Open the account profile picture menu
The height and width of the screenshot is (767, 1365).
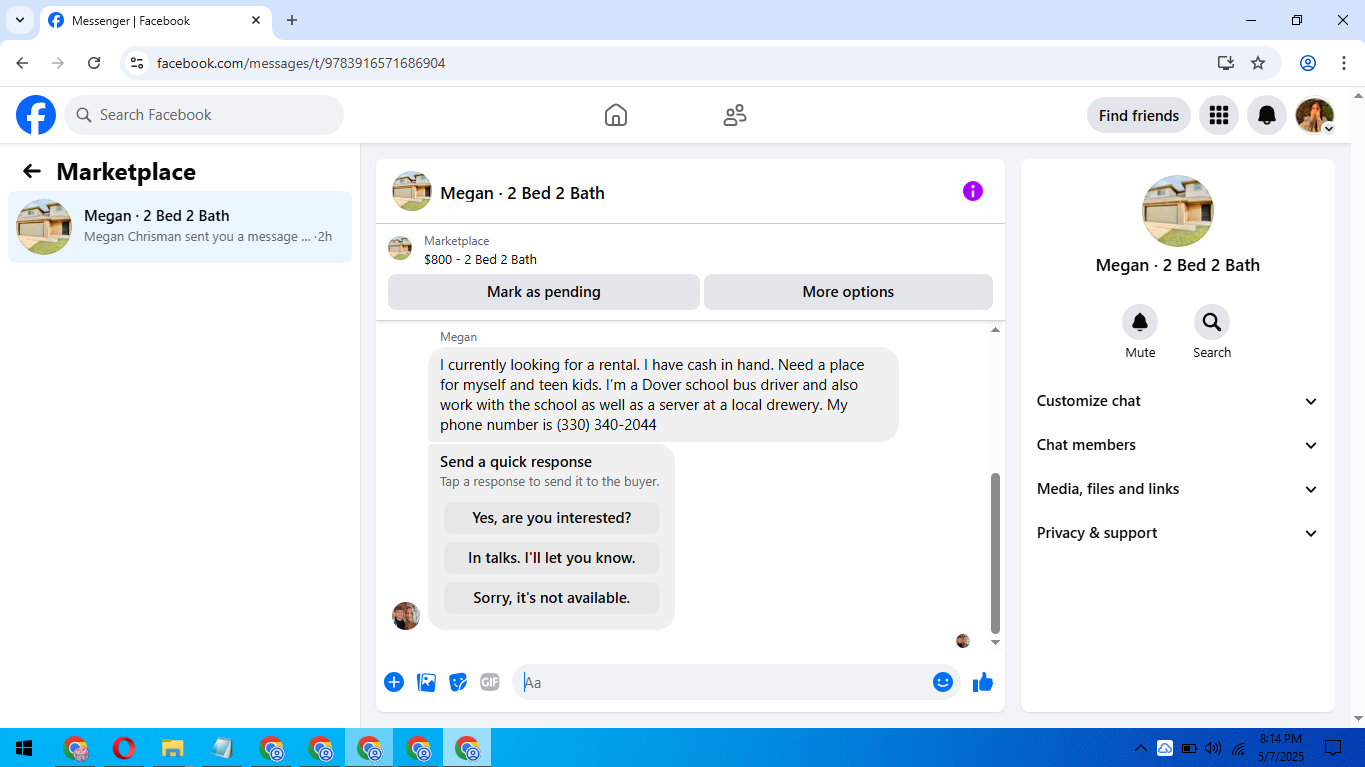[x=1315, y=115]
